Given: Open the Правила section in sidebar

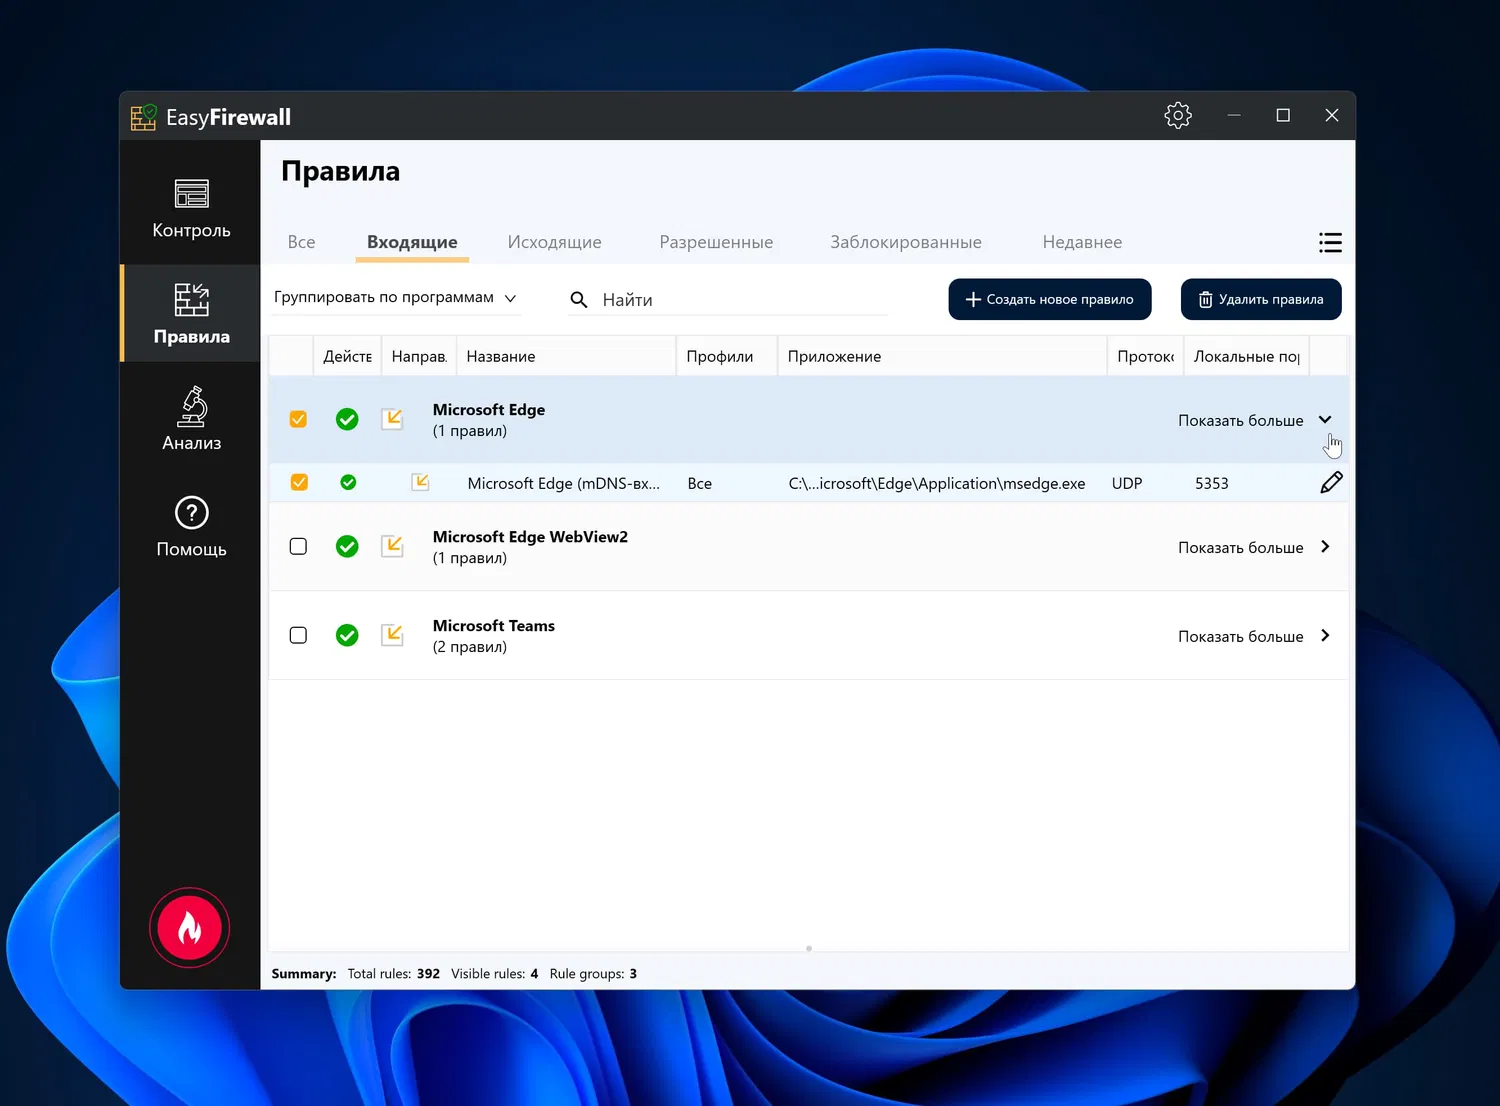Looking at the screenshot, I should pyautogui.click(x=191, y=314).
